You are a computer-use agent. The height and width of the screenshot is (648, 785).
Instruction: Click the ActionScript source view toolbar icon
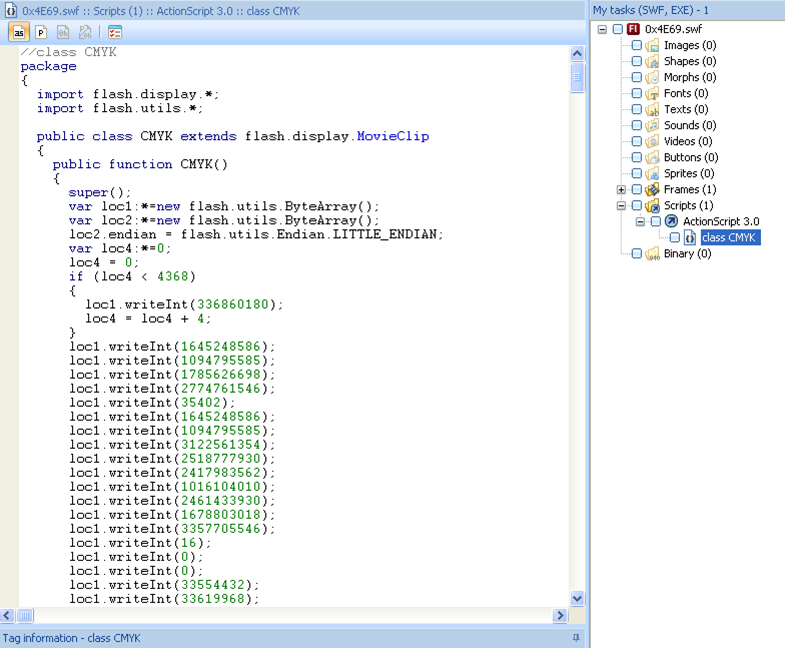pos(19,32)
